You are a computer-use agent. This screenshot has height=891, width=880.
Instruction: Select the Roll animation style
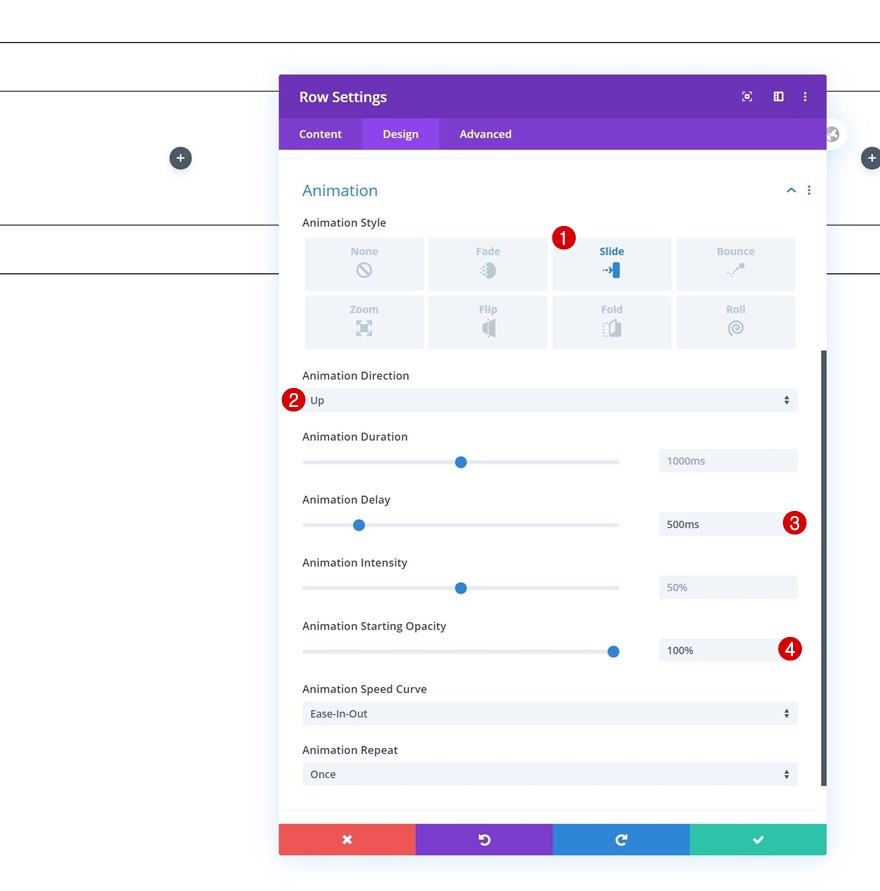click(736, 322)
